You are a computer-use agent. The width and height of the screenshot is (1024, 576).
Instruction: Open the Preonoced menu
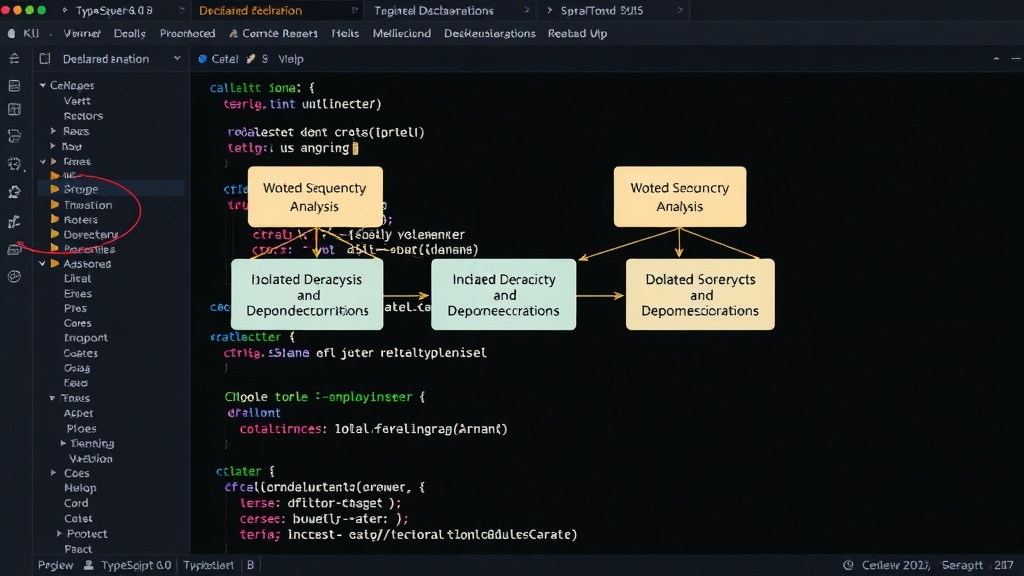(x=187, y=33)
